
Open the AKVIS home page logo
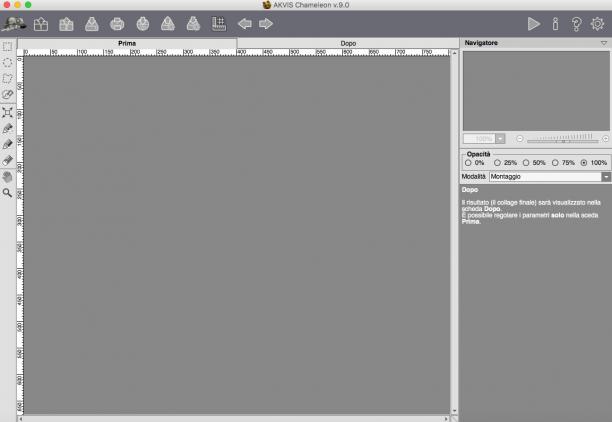coord(14,24)
